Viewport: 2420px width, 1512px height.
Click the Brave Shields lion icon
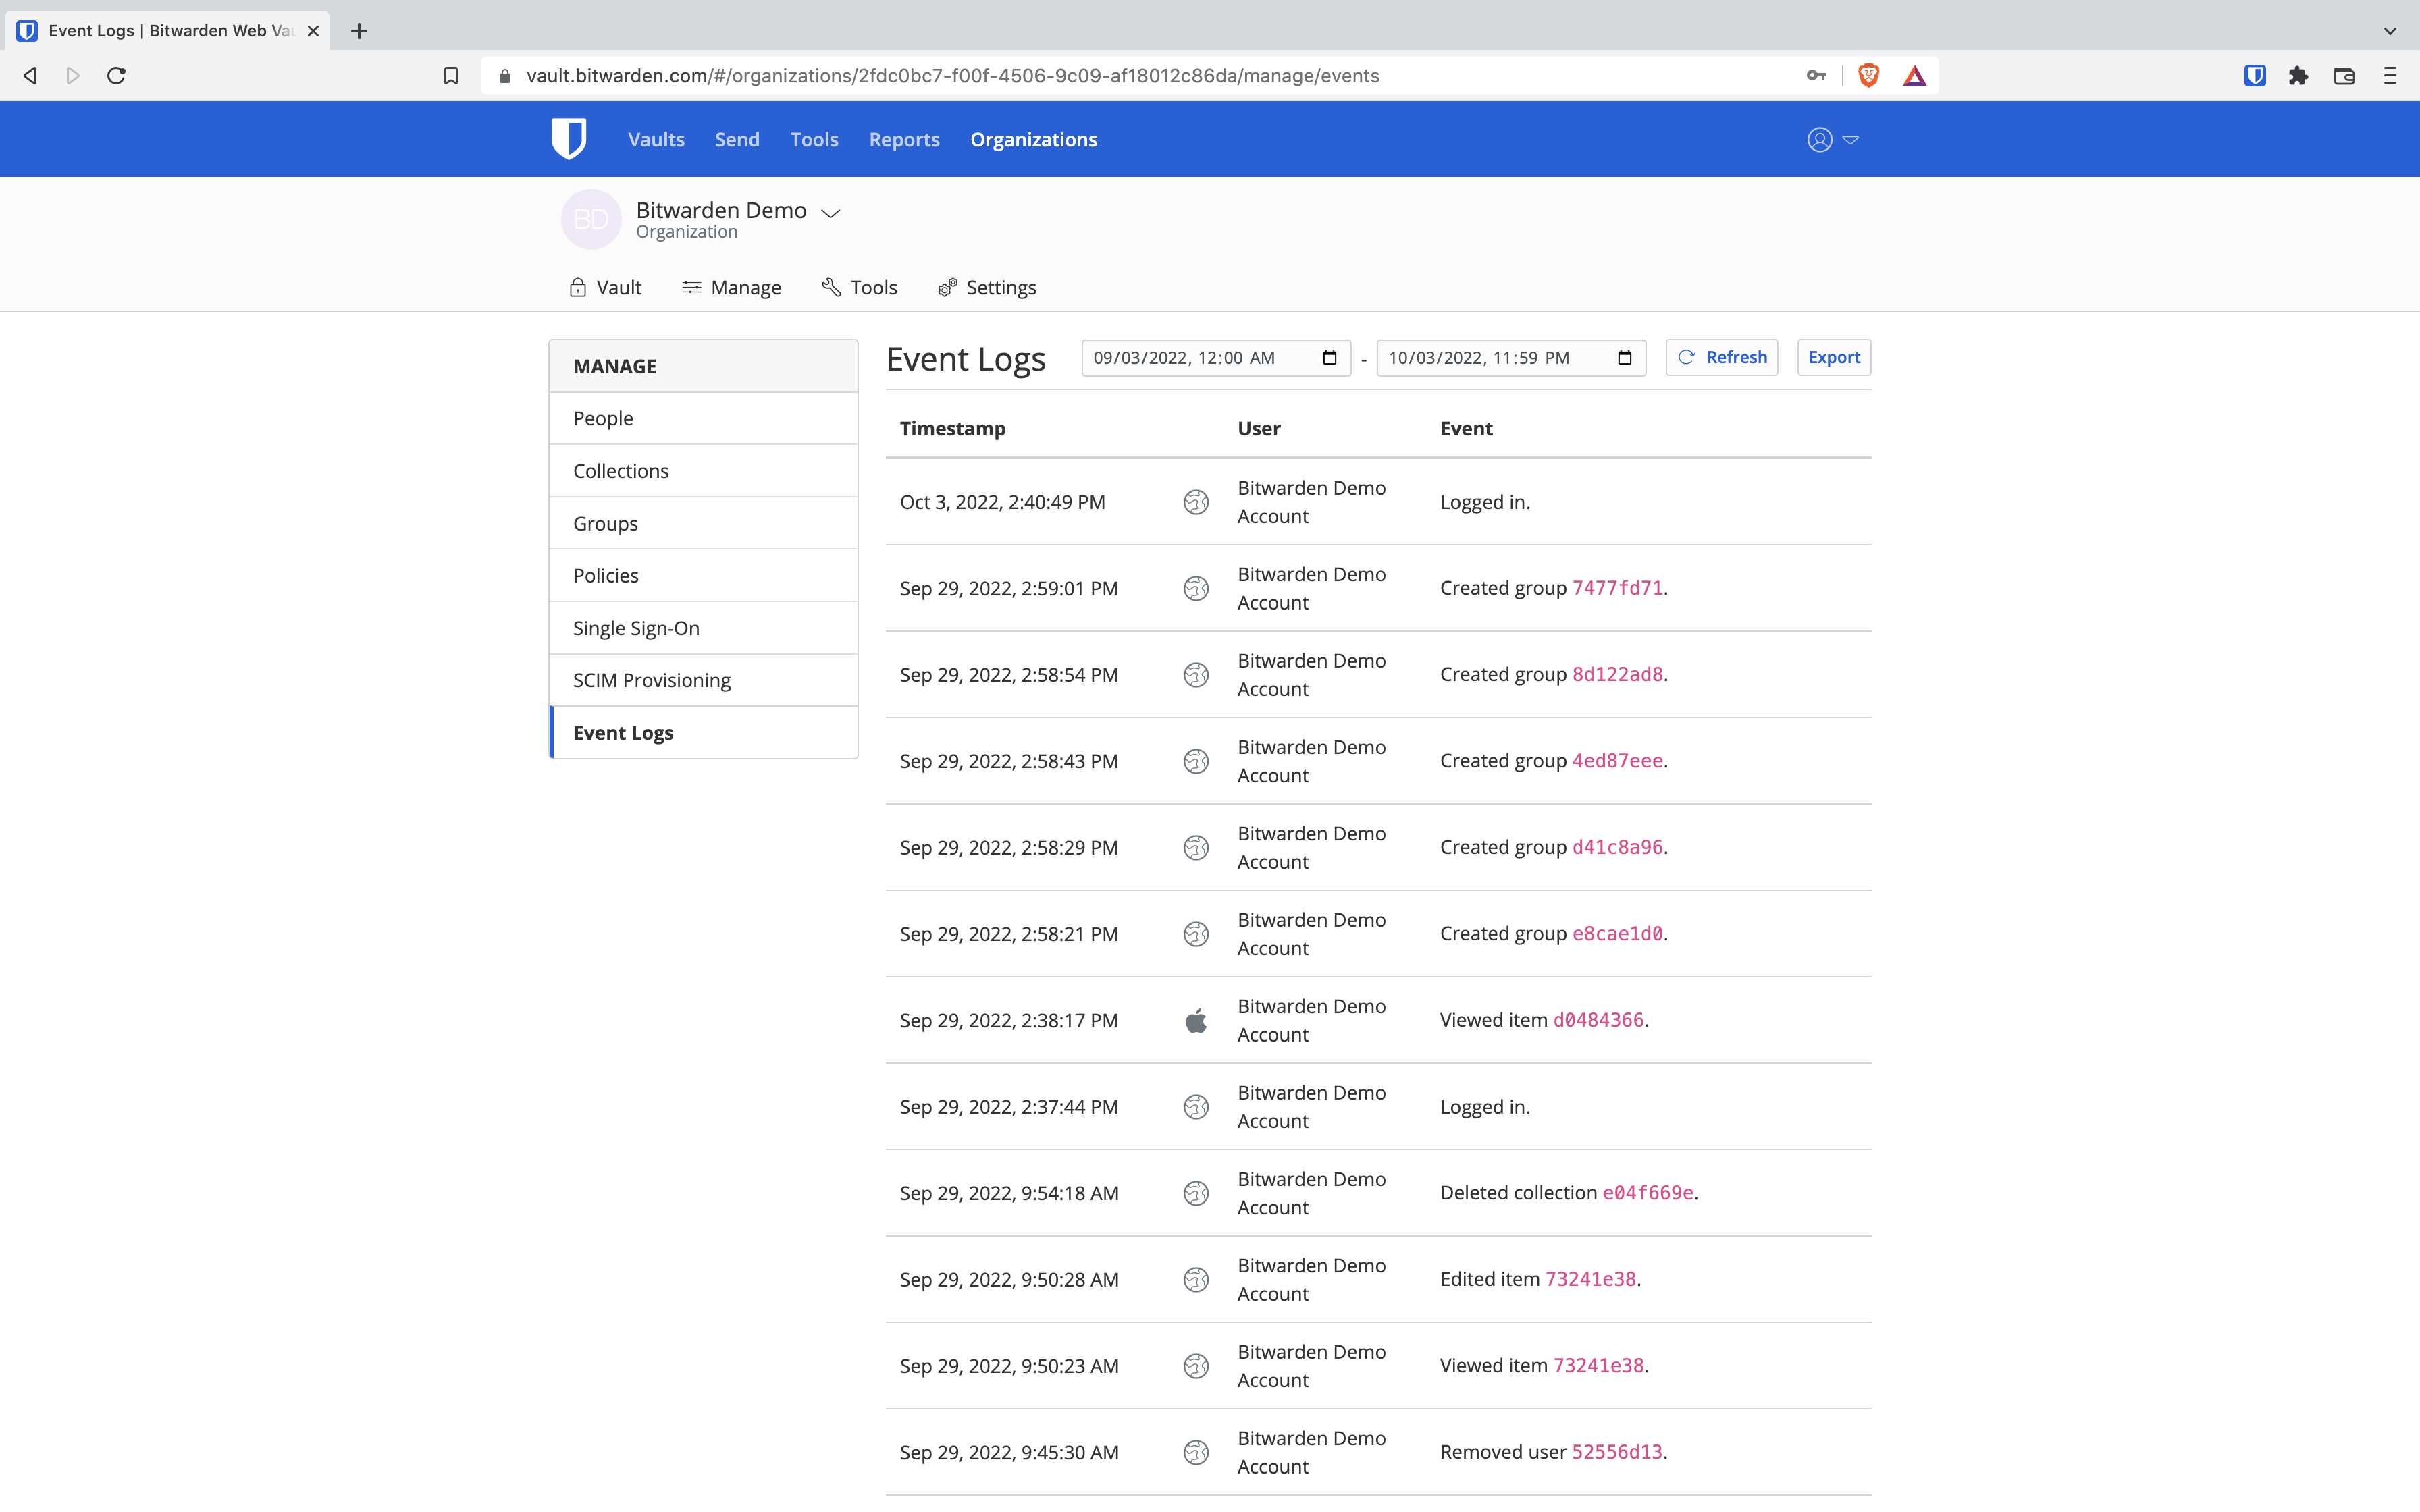click(x=1868, y=76)
